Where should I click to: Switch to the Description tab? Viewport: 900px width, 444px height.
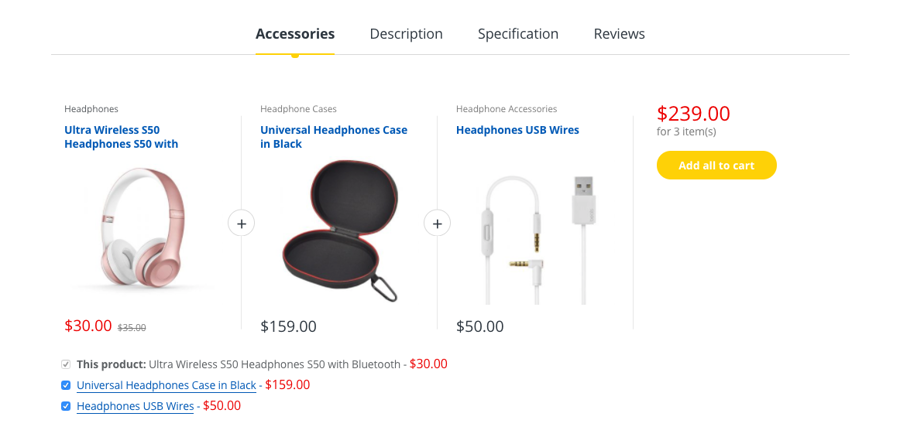coord(406,34)
